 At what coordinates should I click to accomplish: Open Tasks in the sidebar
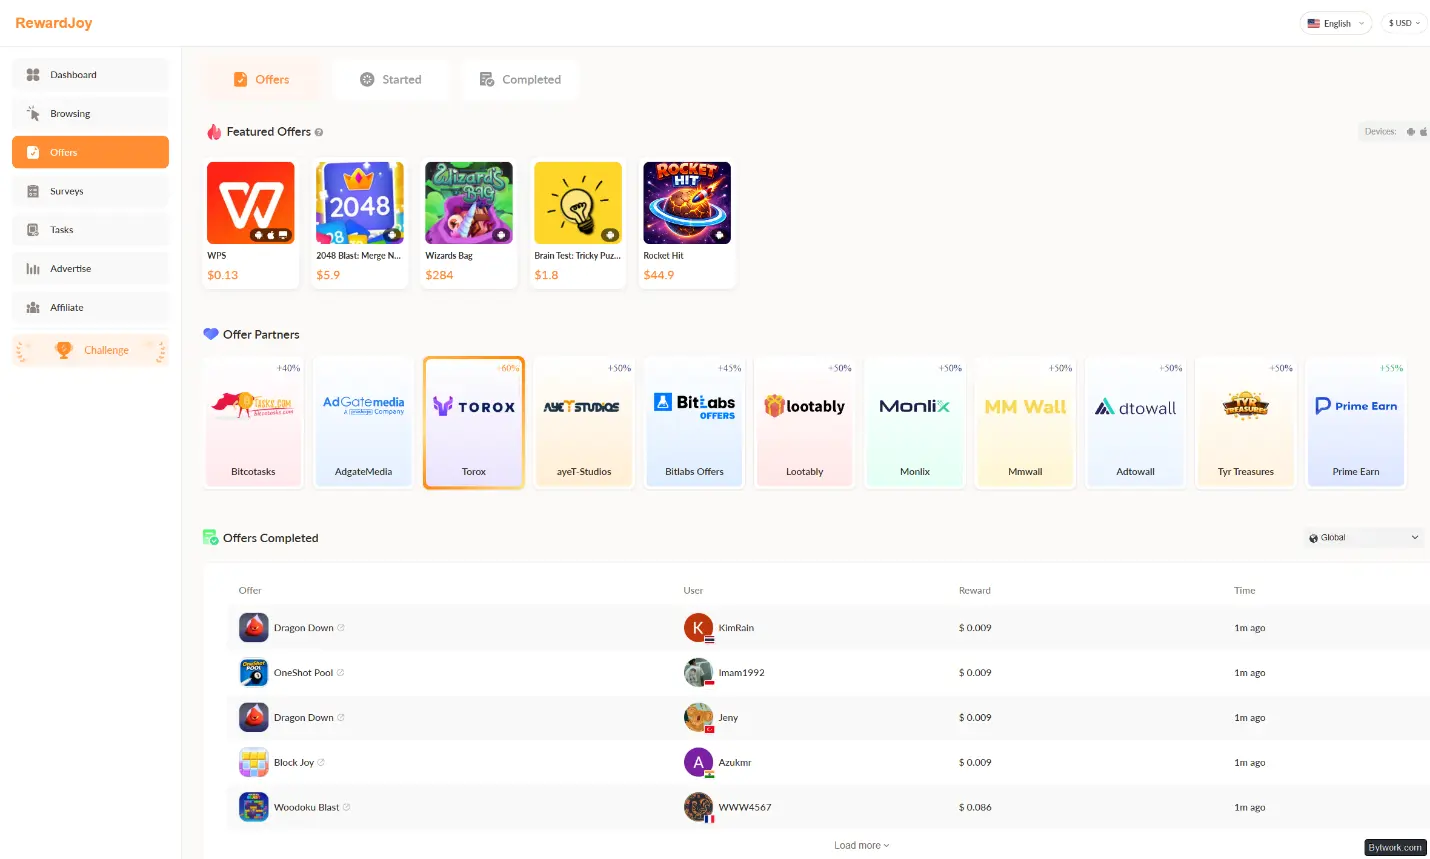(x=90, y=230)
